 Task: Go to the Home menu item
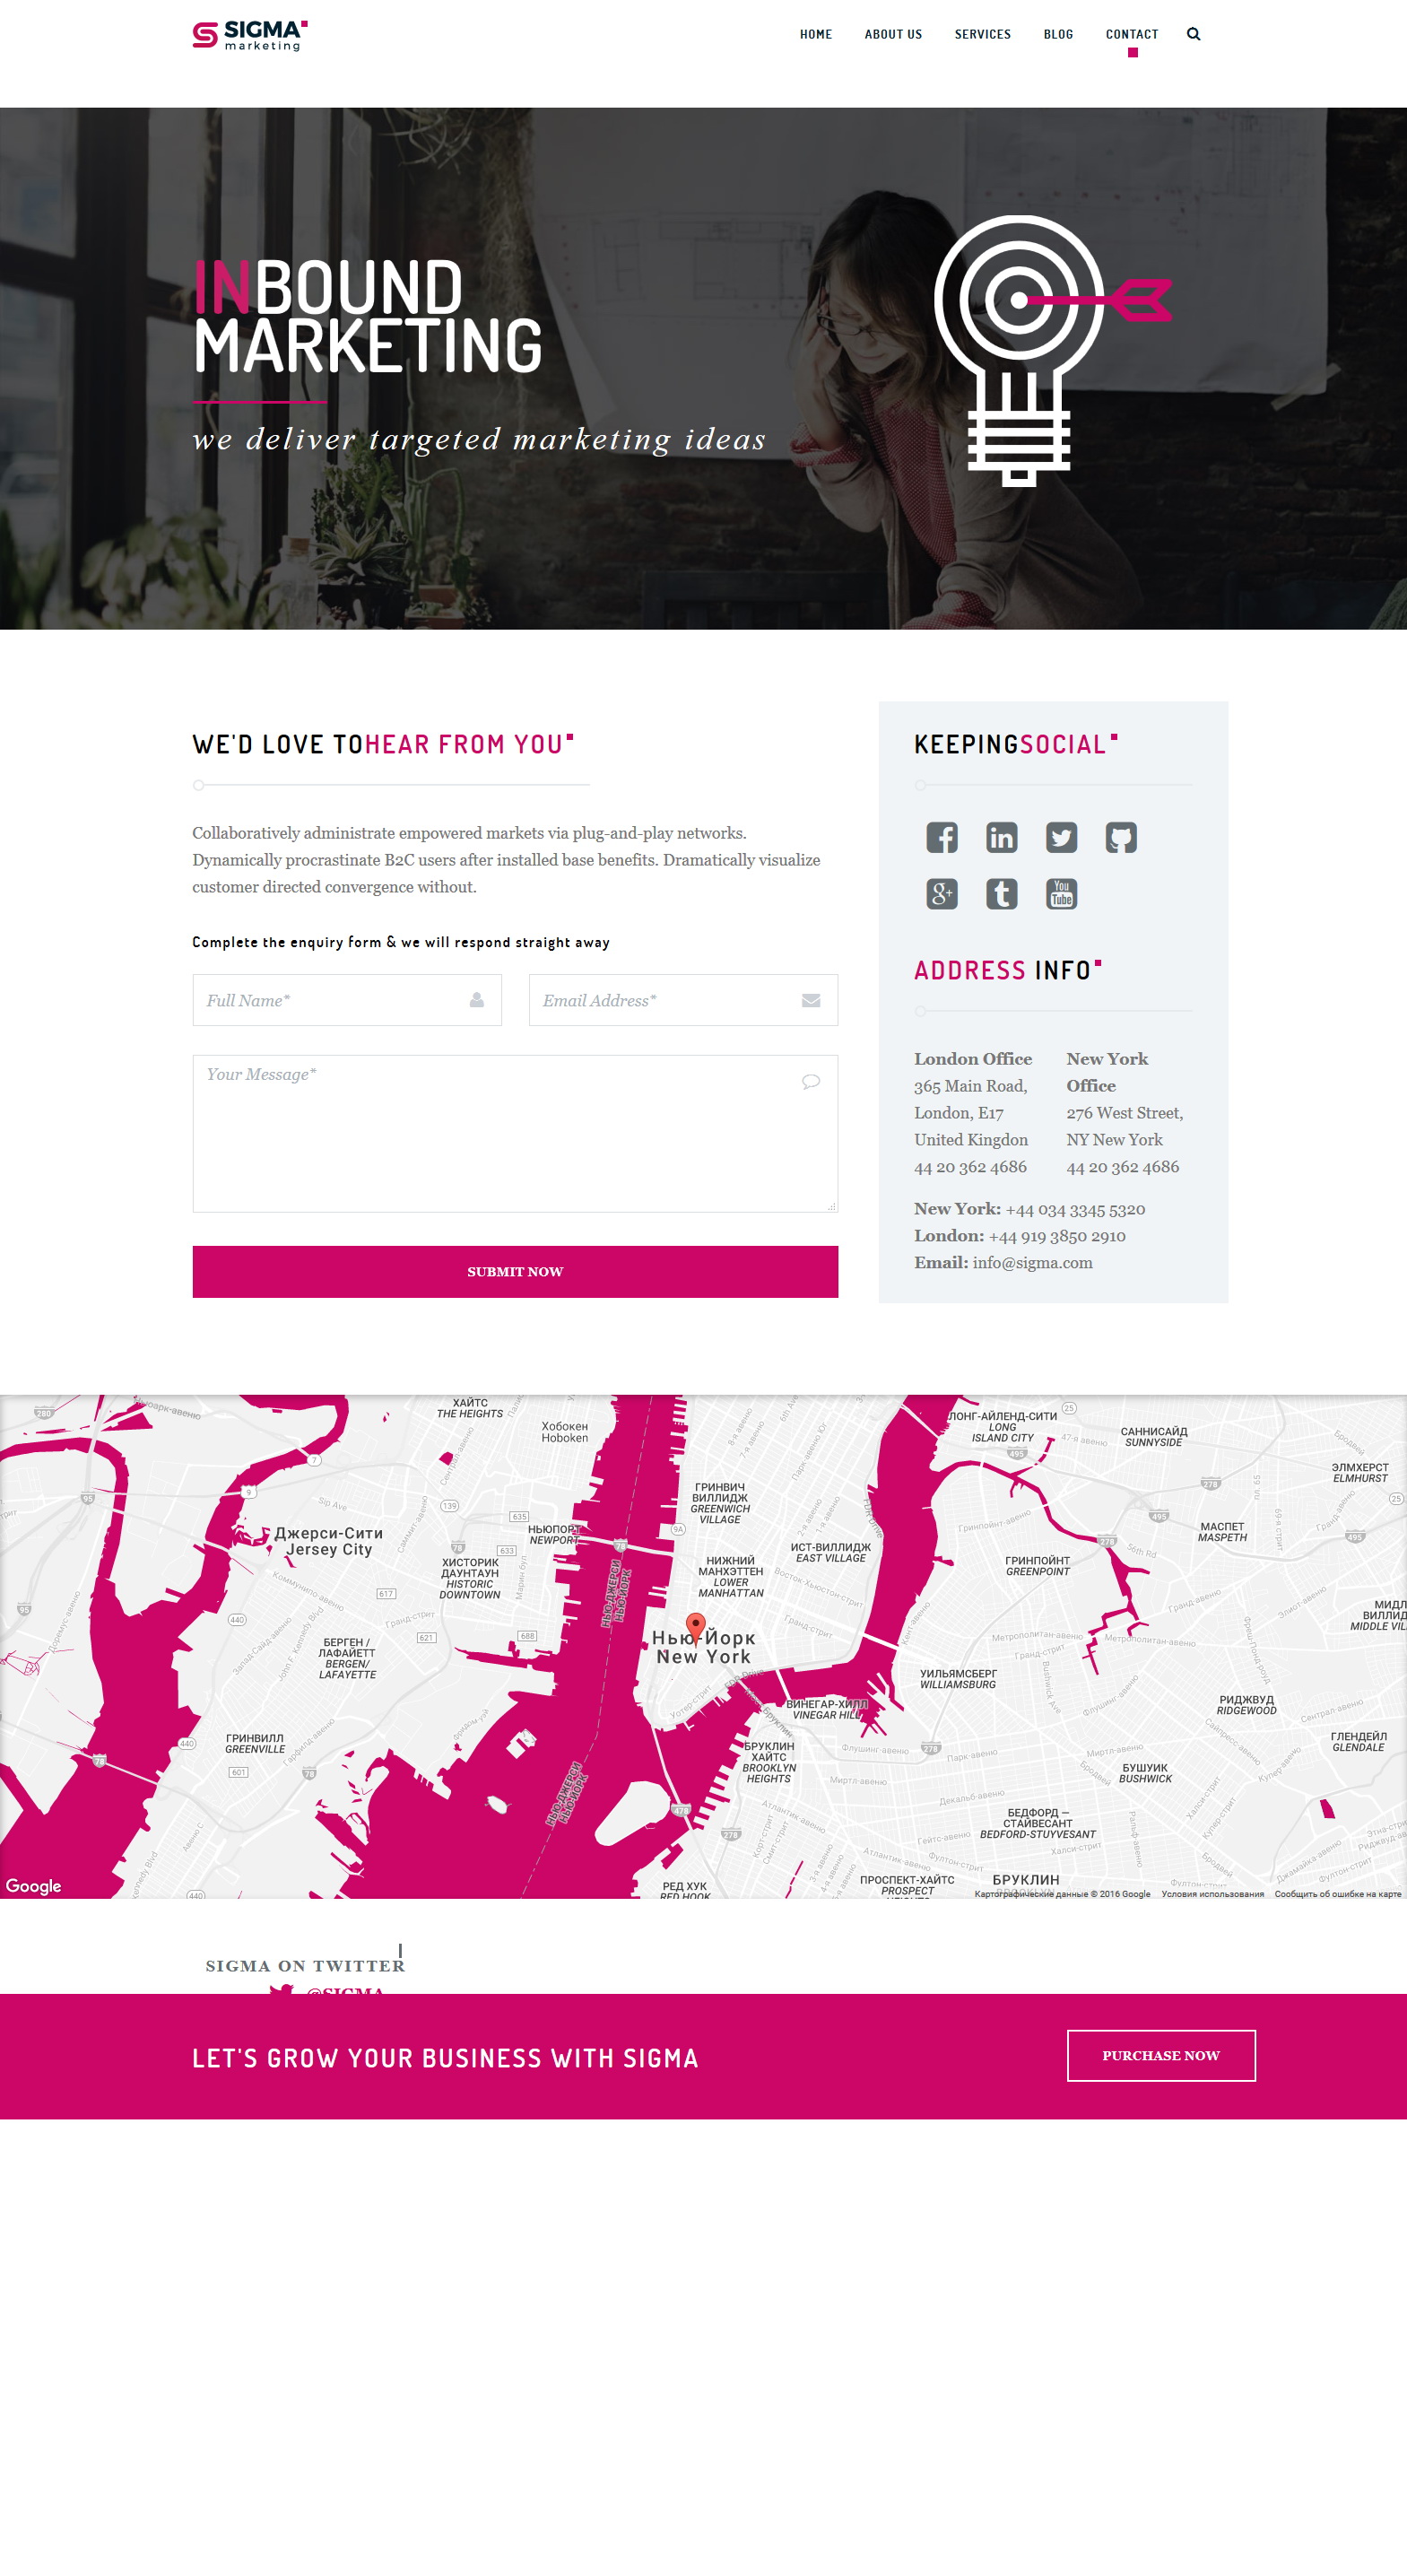pyautogui.click(x=815, y=34)
